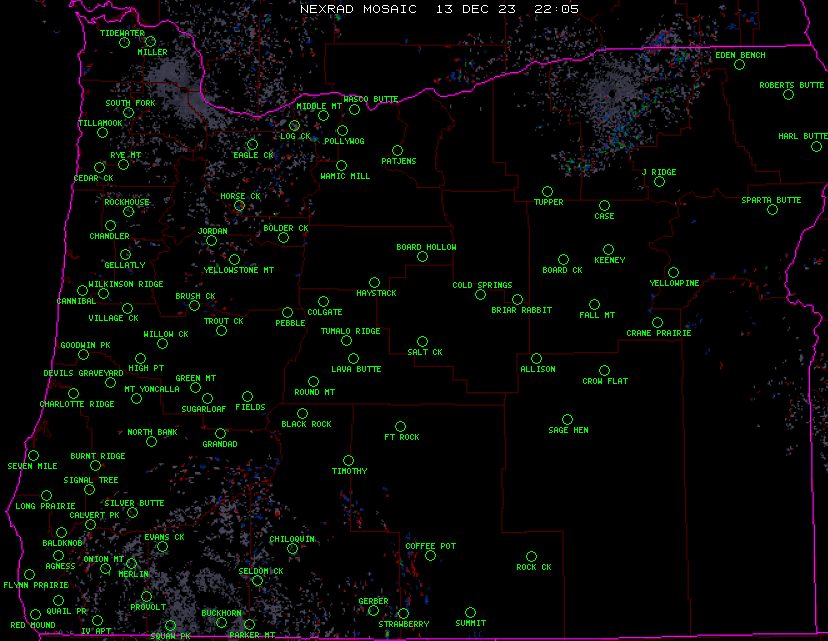Click the Rock Ck station circle
The height and width of the screenshot is (641, 828).
coord(531,556)
